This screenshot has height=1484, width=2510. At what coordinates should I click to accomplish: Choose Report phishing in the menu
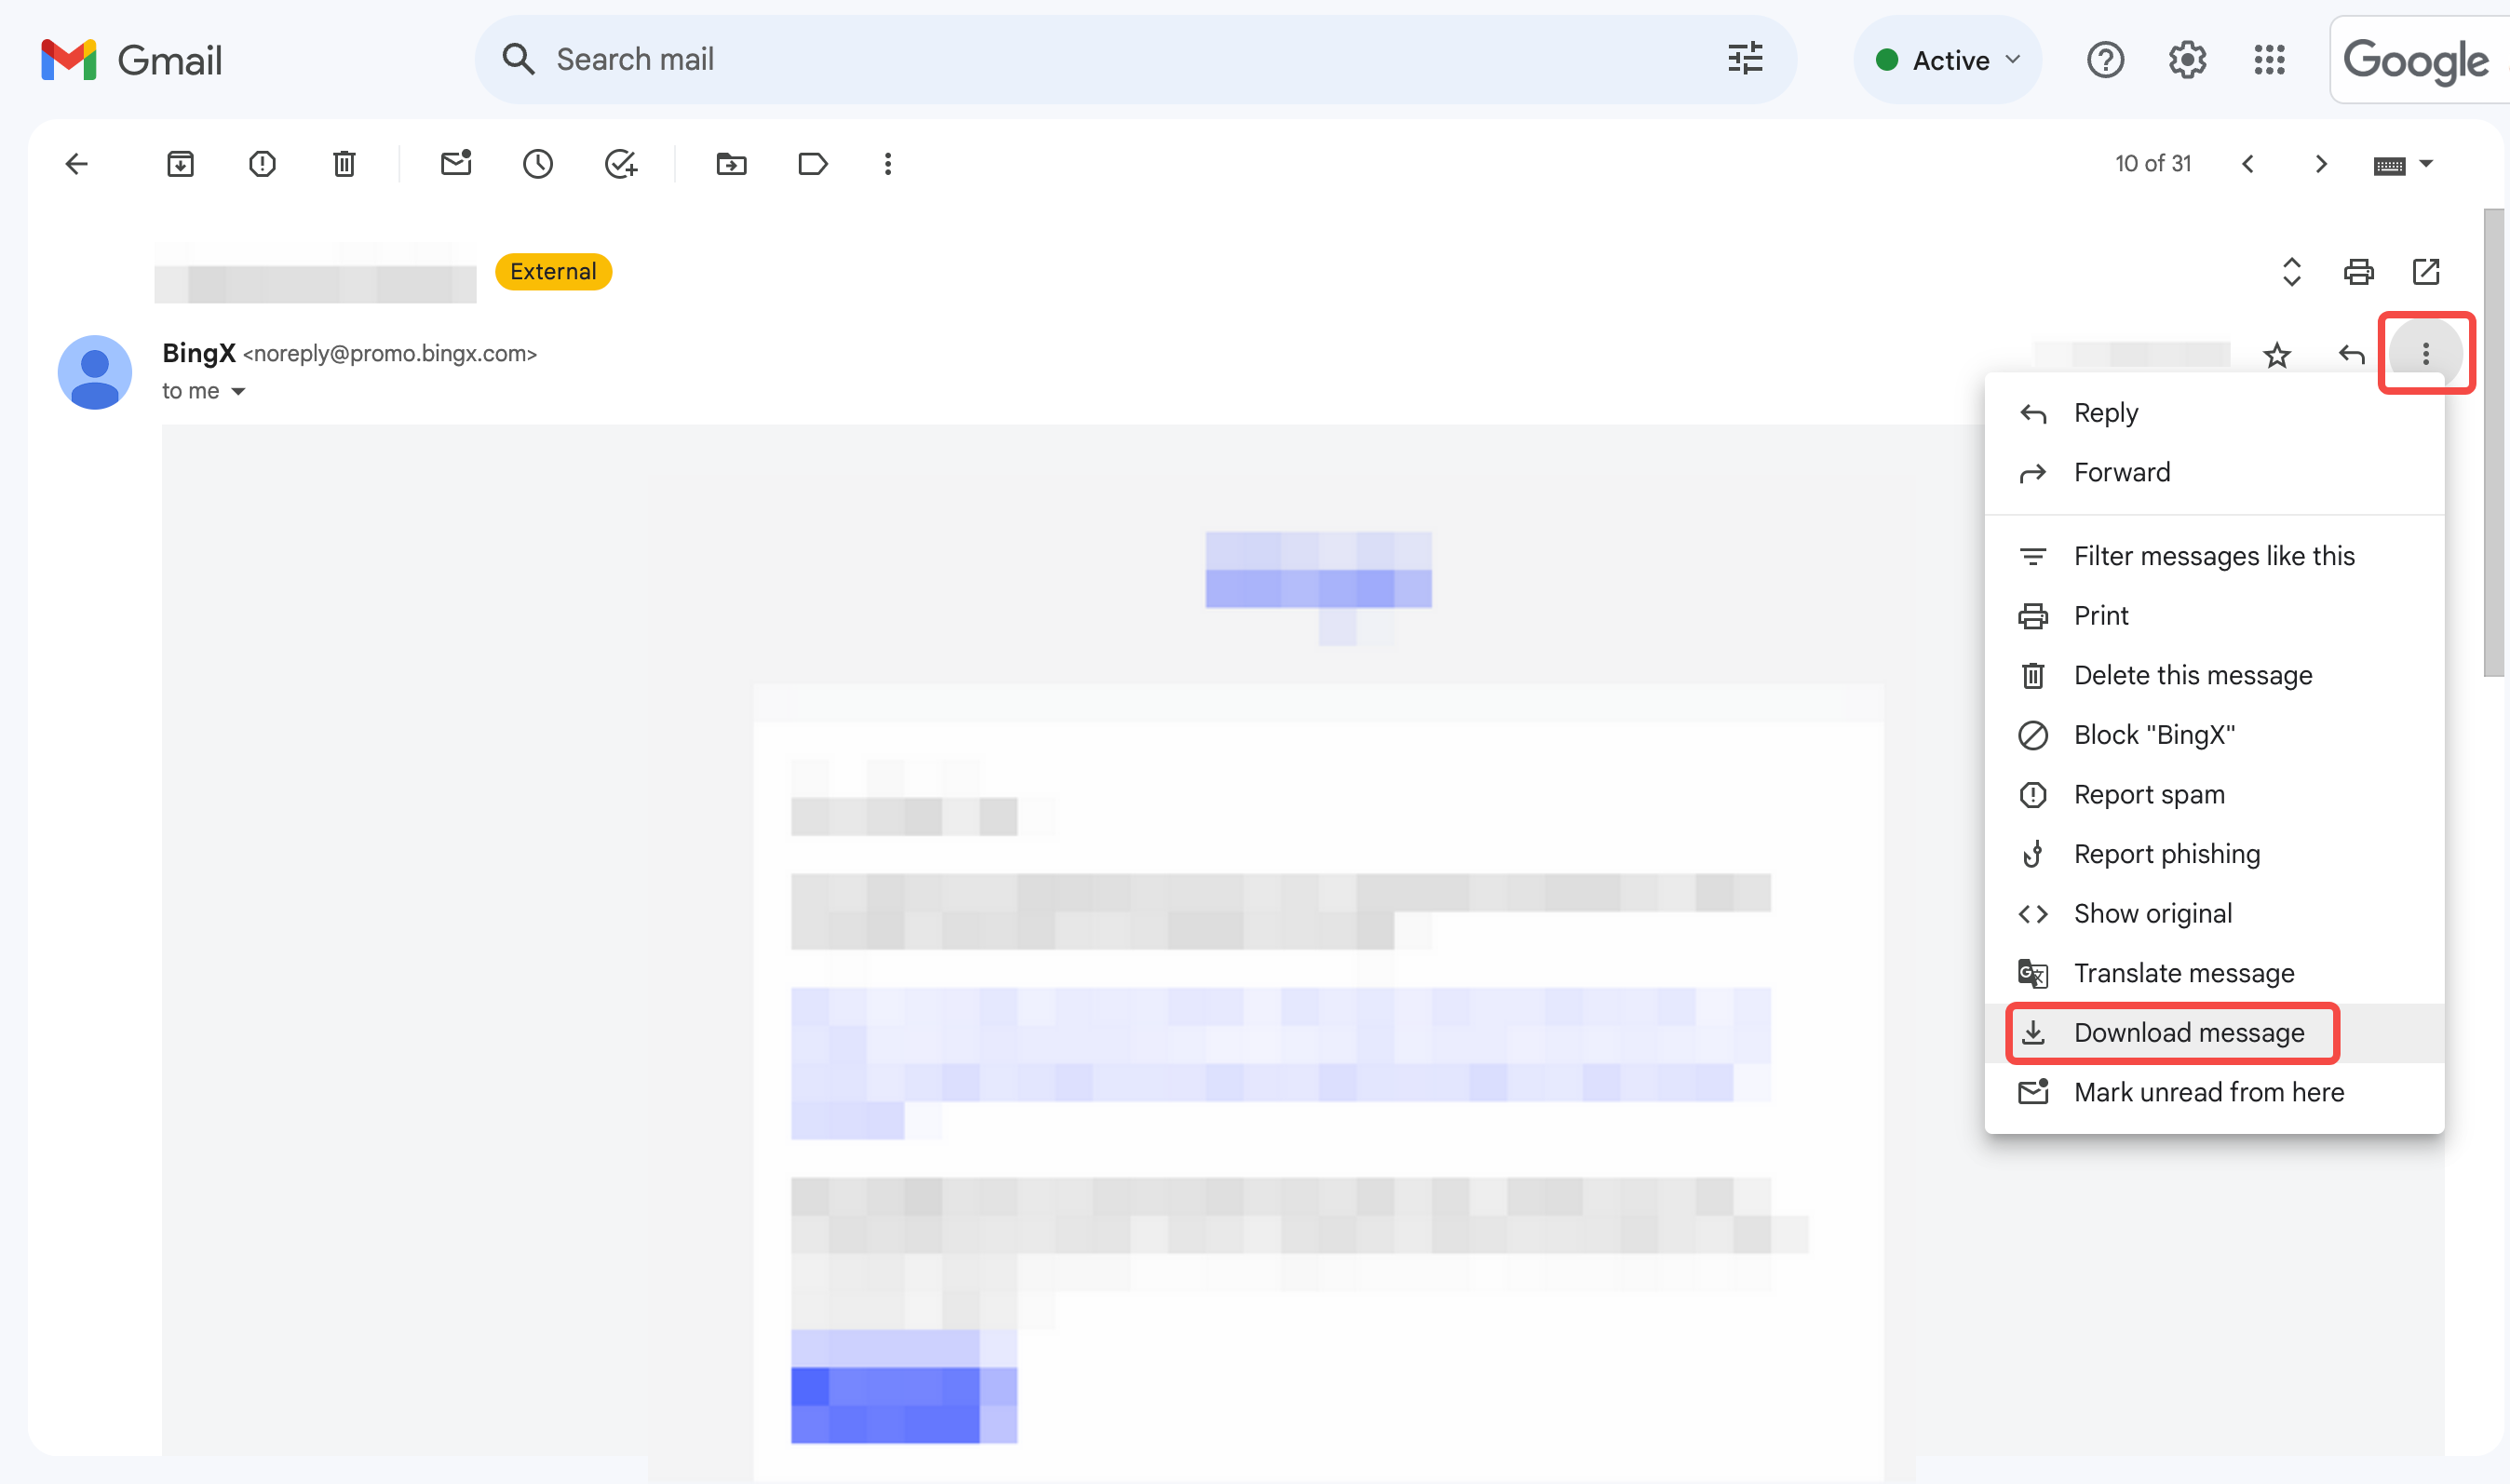pyautogui.click(x=2166, y=853)
